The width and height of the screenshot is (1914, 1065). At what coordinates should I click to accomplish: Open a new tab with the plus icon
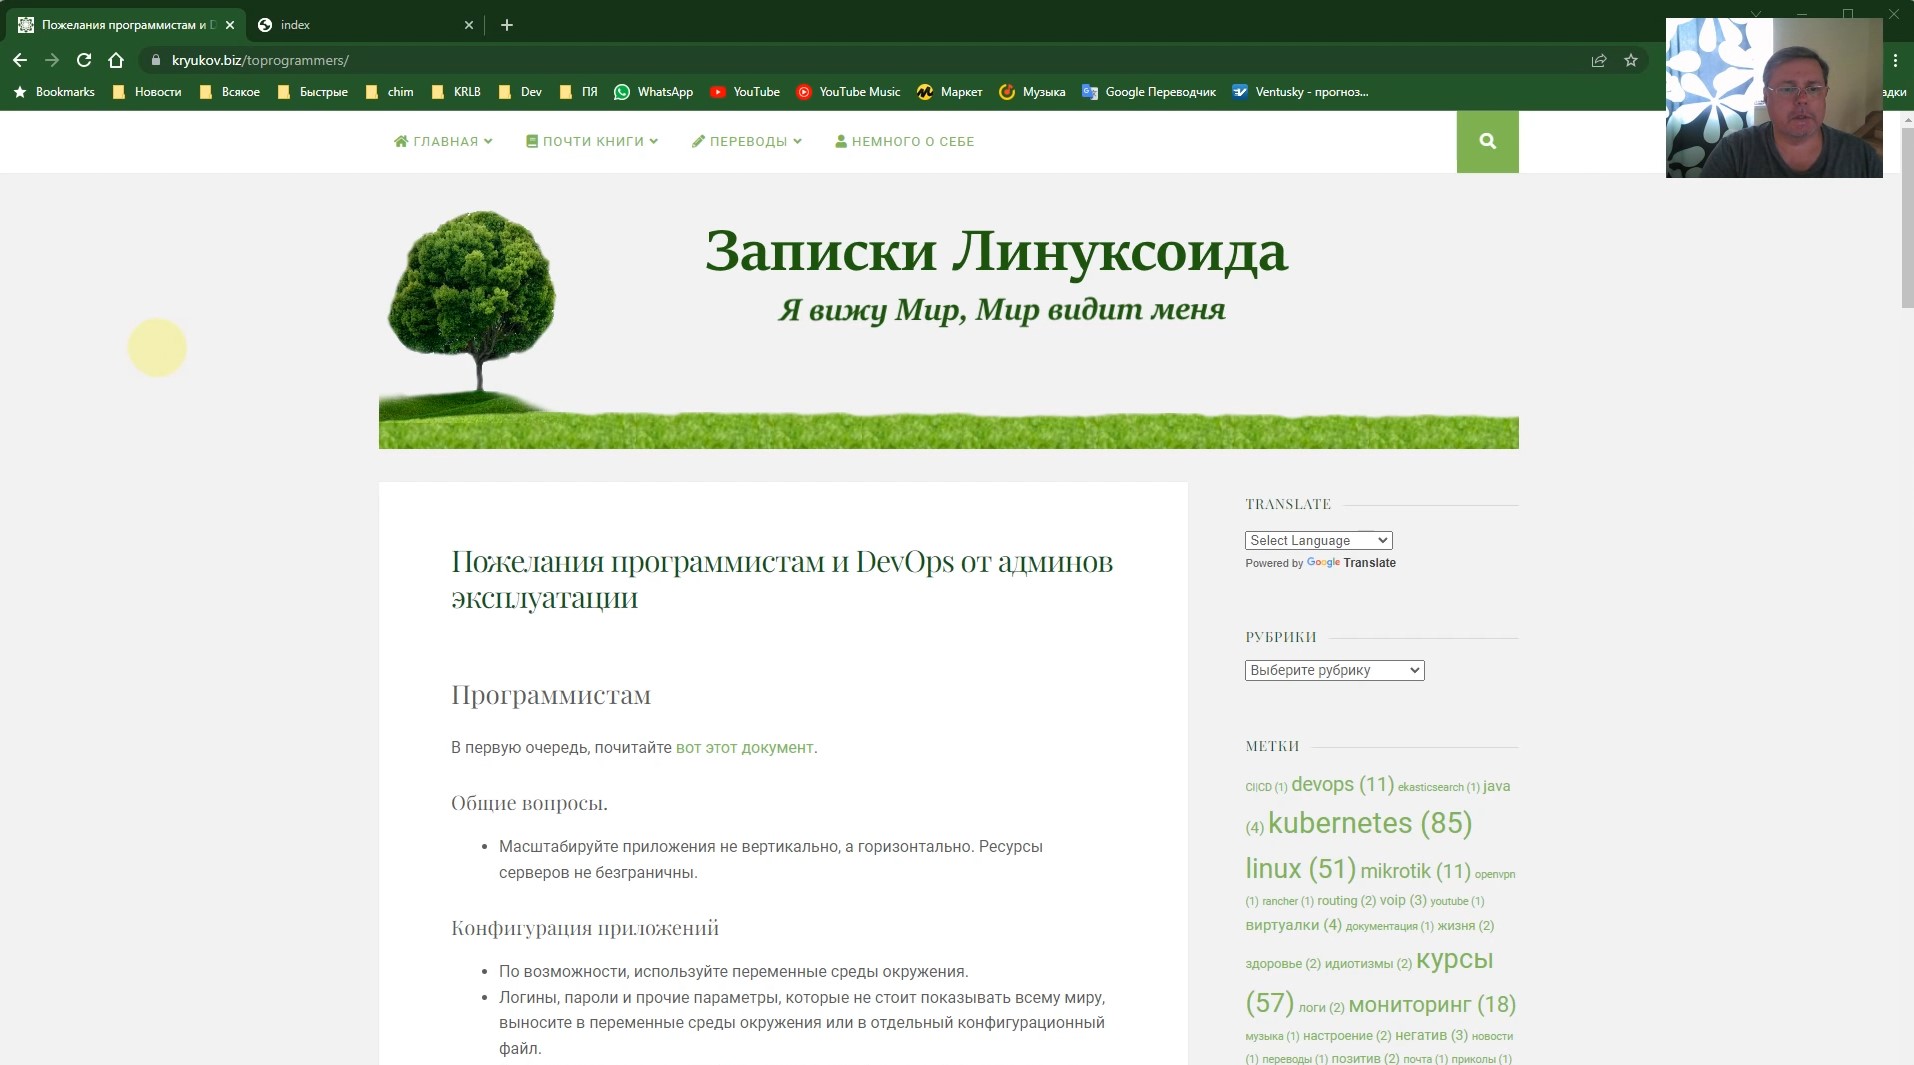click(507, 25)
